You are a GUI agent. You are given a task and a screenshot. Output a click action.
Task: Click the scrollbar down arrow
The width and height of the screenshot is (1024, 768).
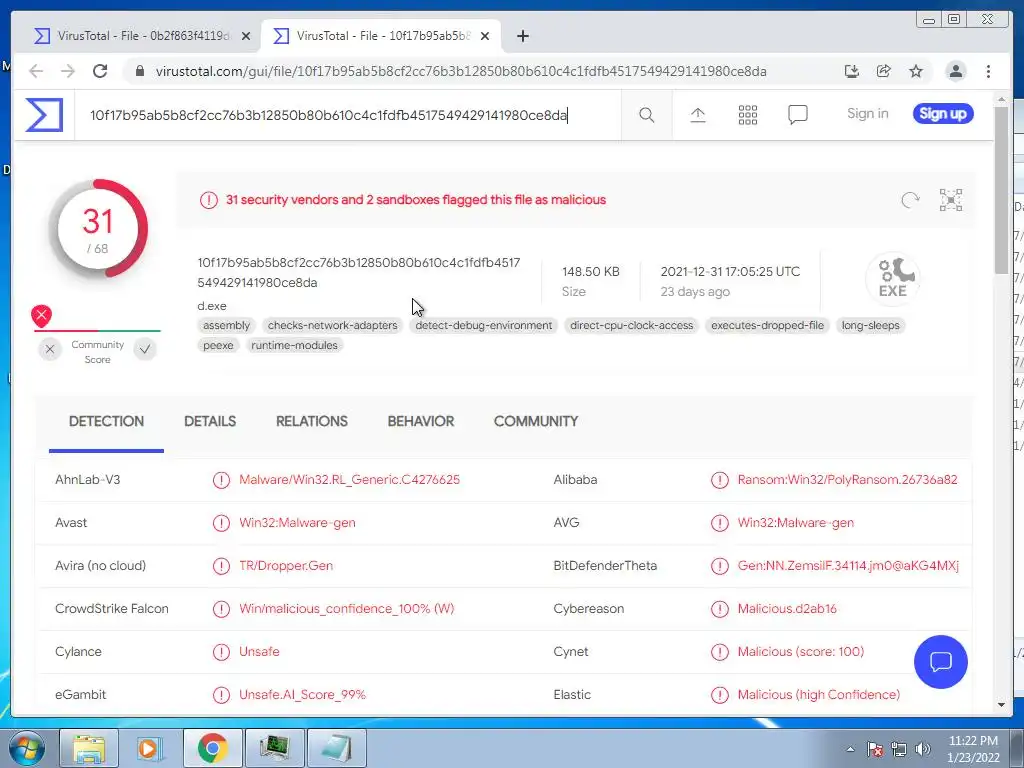1001,705
